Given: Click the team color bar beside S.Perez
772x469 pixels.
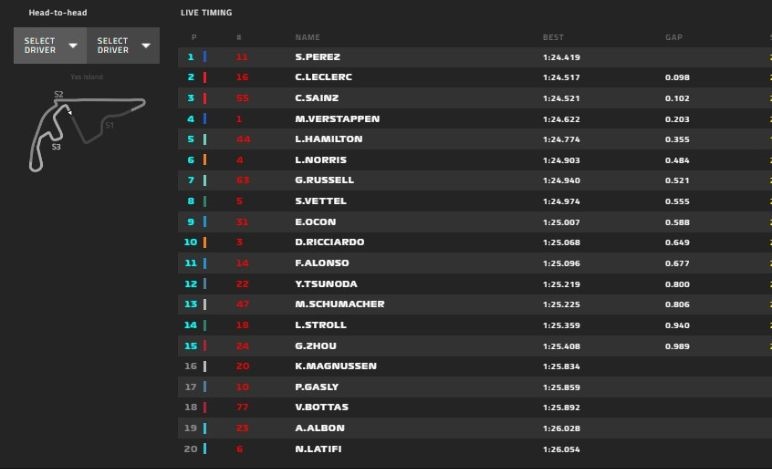Looking at the screenshot, I should [205, 57].
